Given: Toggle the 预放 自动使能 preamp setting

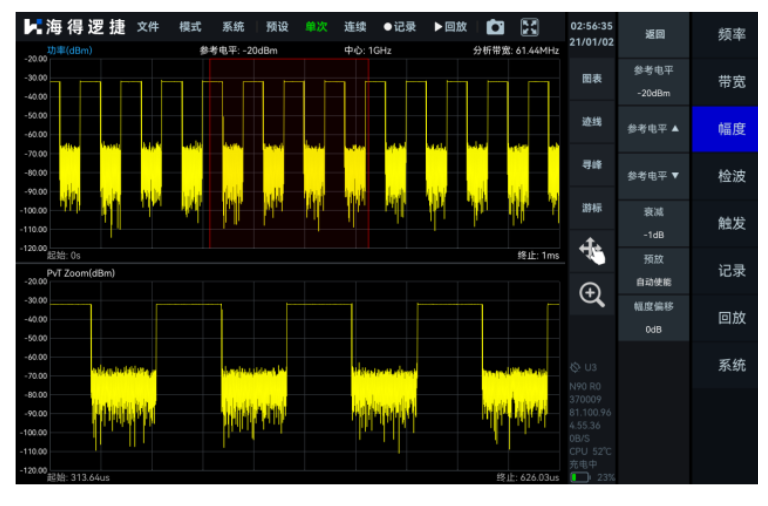Looking at the screenshot, I should click(654, 270).
